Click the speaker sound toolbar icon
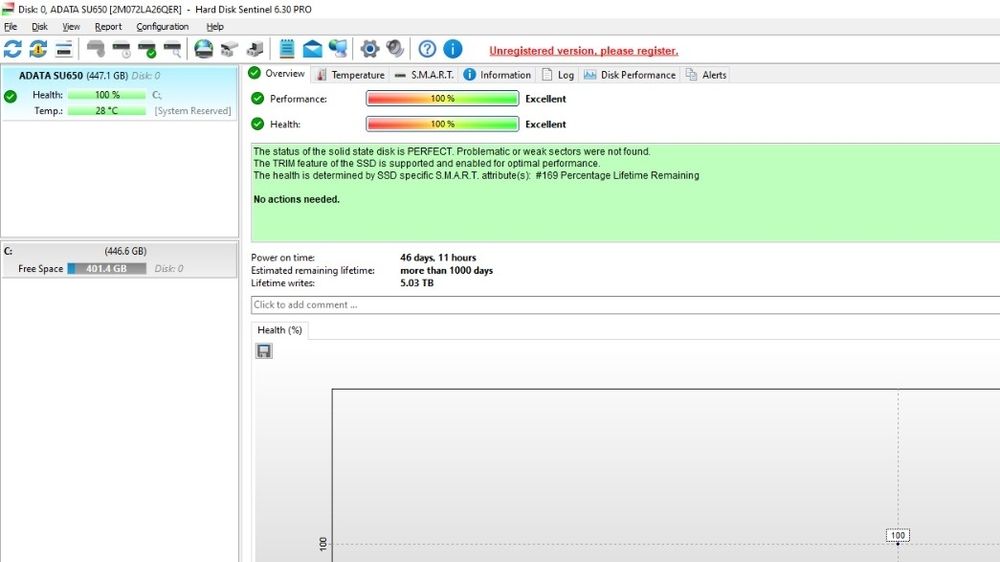Image resolution: width=1000 pixels, height=562 pixels. tap(395, 48)
